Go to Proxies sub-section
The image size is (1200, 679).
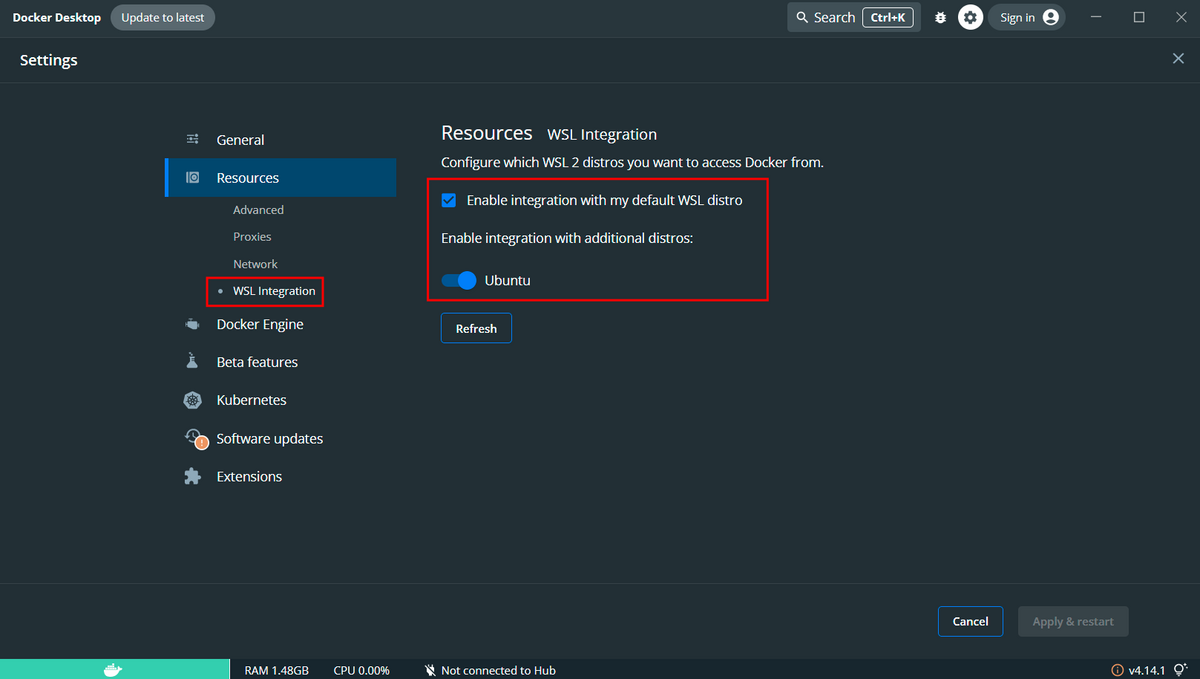click(x=252, y=237)
